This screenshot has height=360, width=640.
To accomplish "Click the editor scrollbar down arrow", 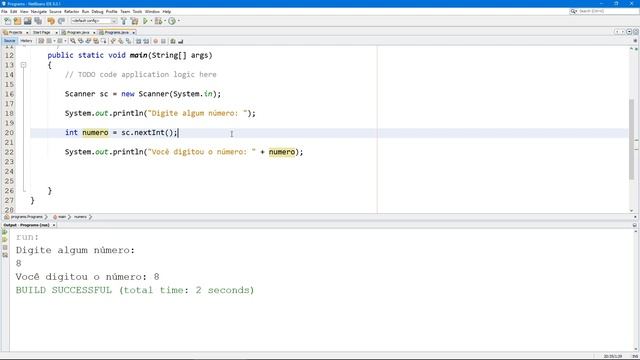I will 632,211.
